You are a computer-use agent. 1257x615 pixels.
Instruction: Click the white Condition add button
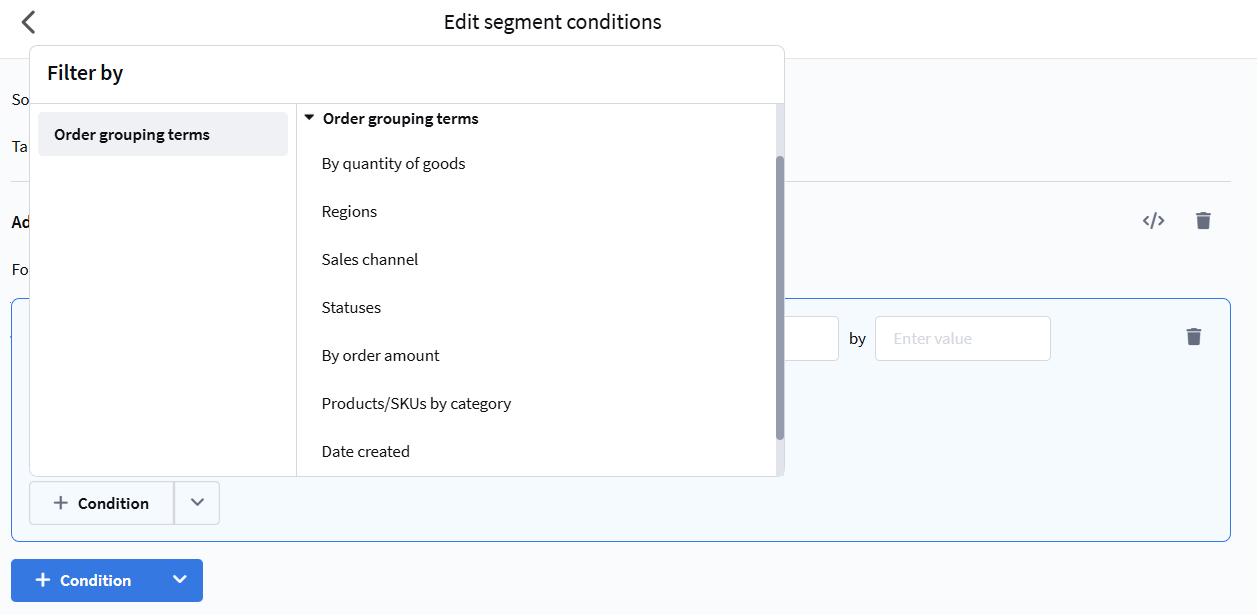point(101,503)
